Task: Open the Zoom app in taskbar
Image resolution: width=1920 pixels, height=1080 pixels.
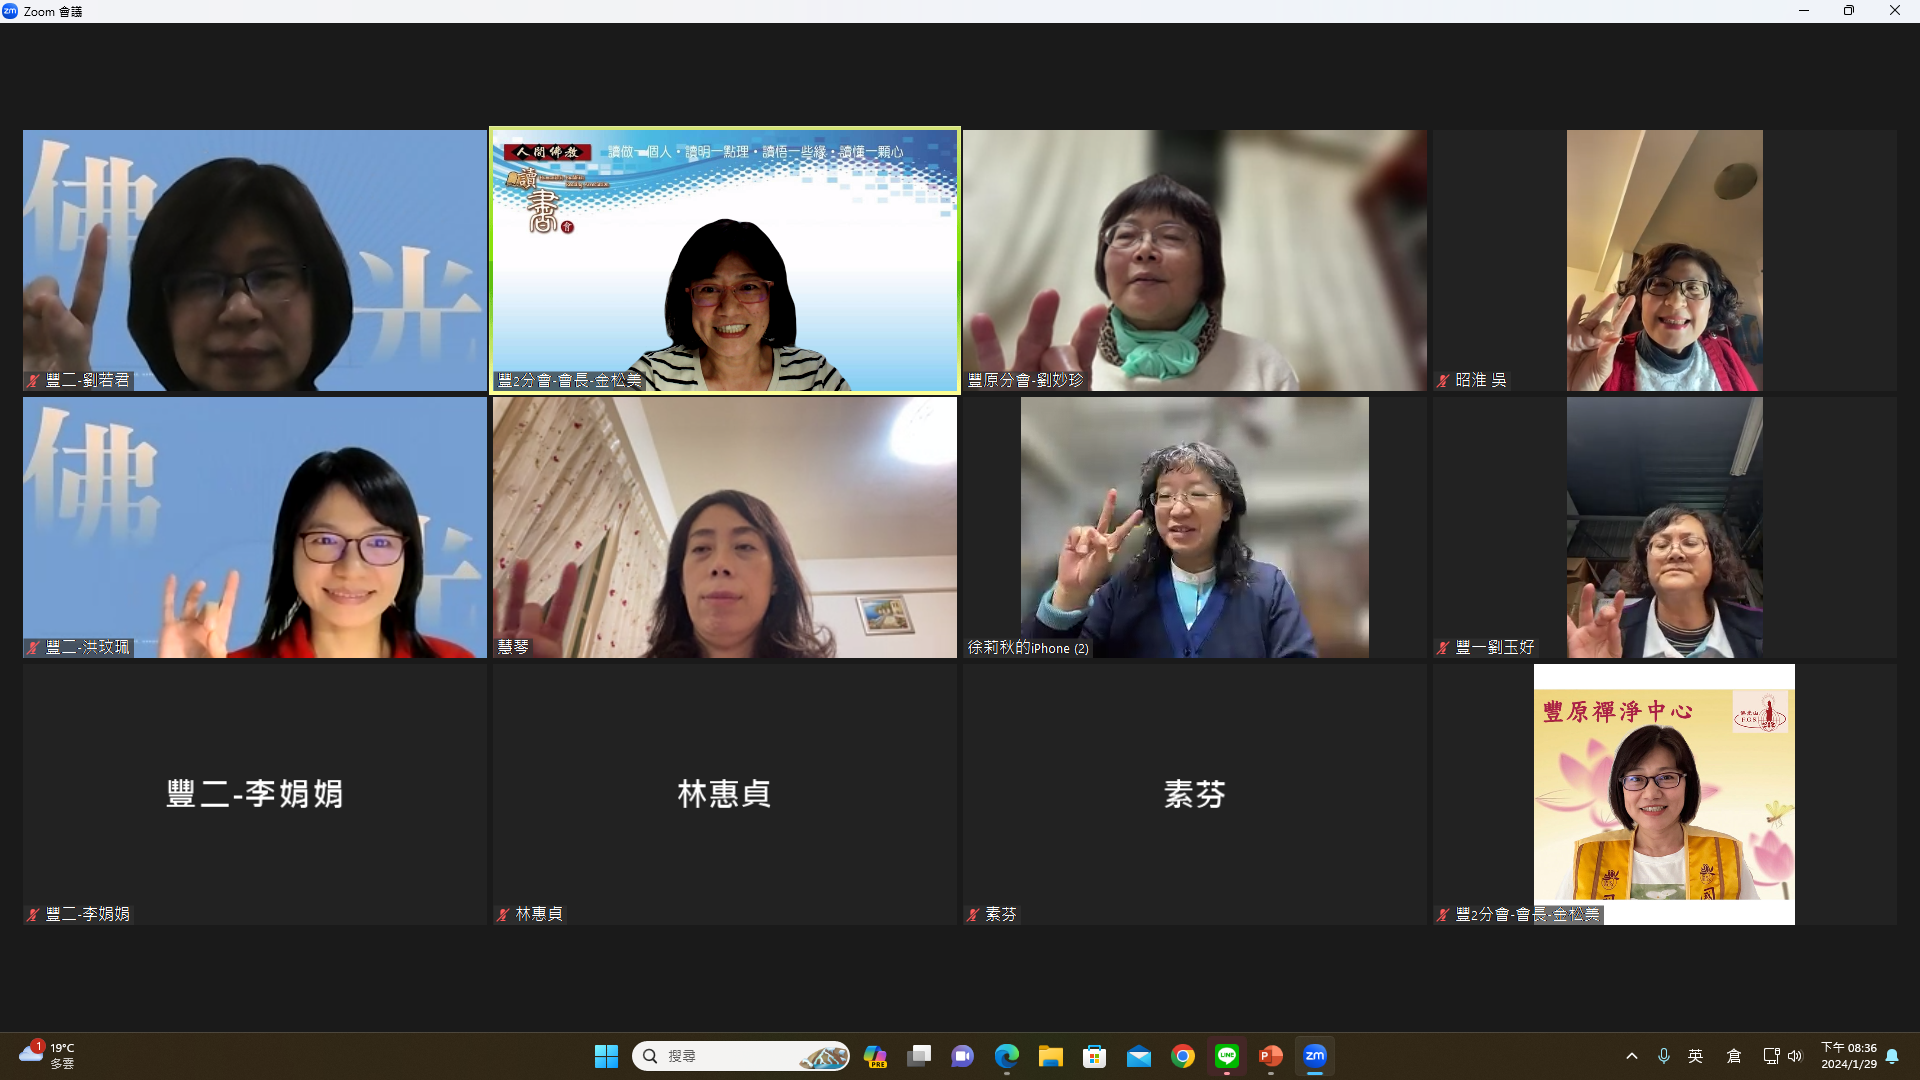Action: (x=1314, y=1056)
